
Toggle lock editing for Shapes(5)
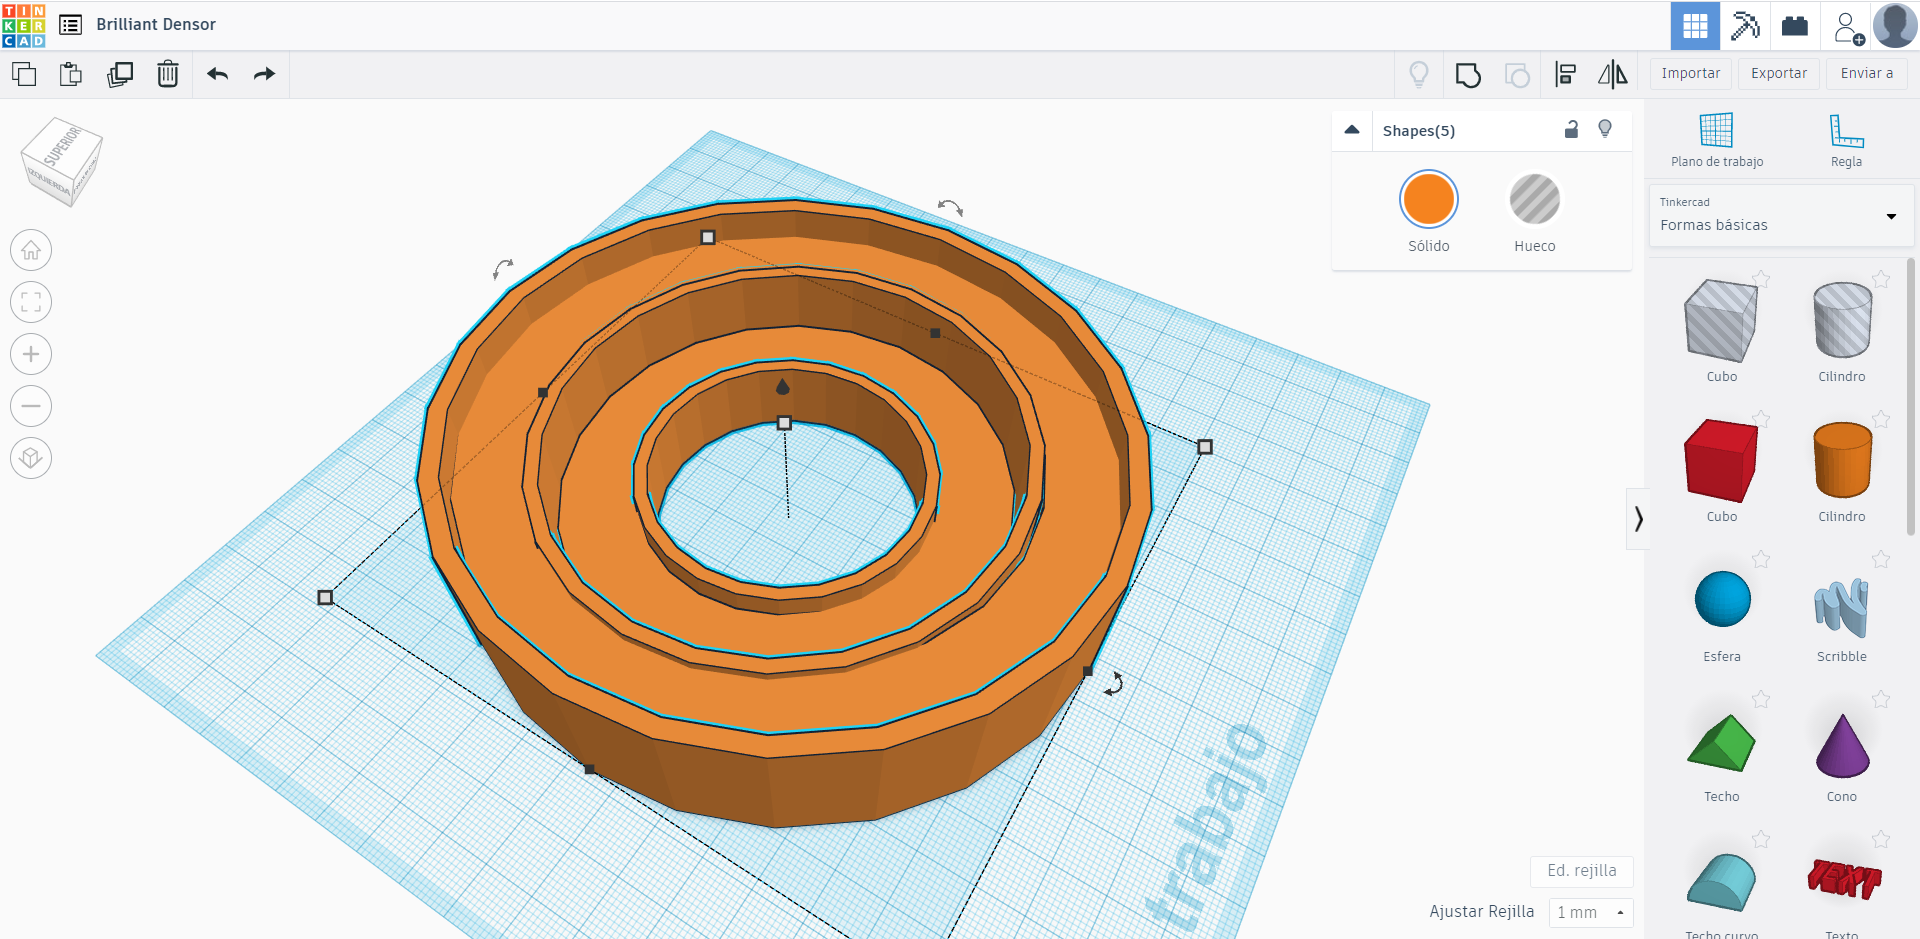tap(1571, 129)
